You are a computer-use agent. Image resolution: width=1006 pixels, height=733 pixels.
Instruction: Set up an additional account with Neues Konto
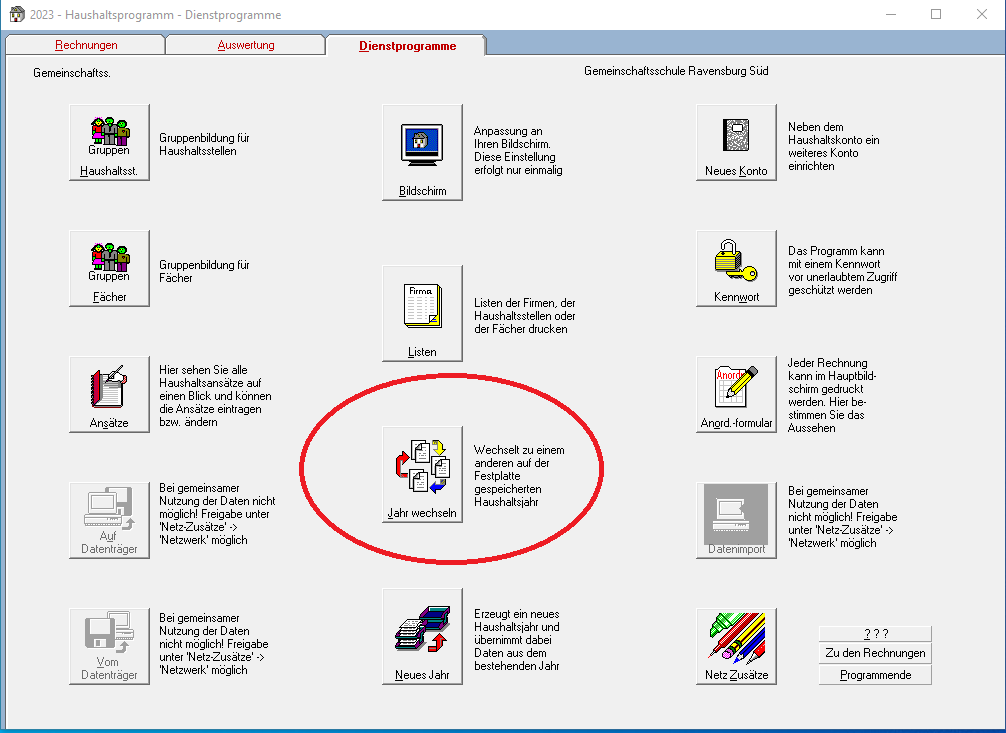[736, 144]
